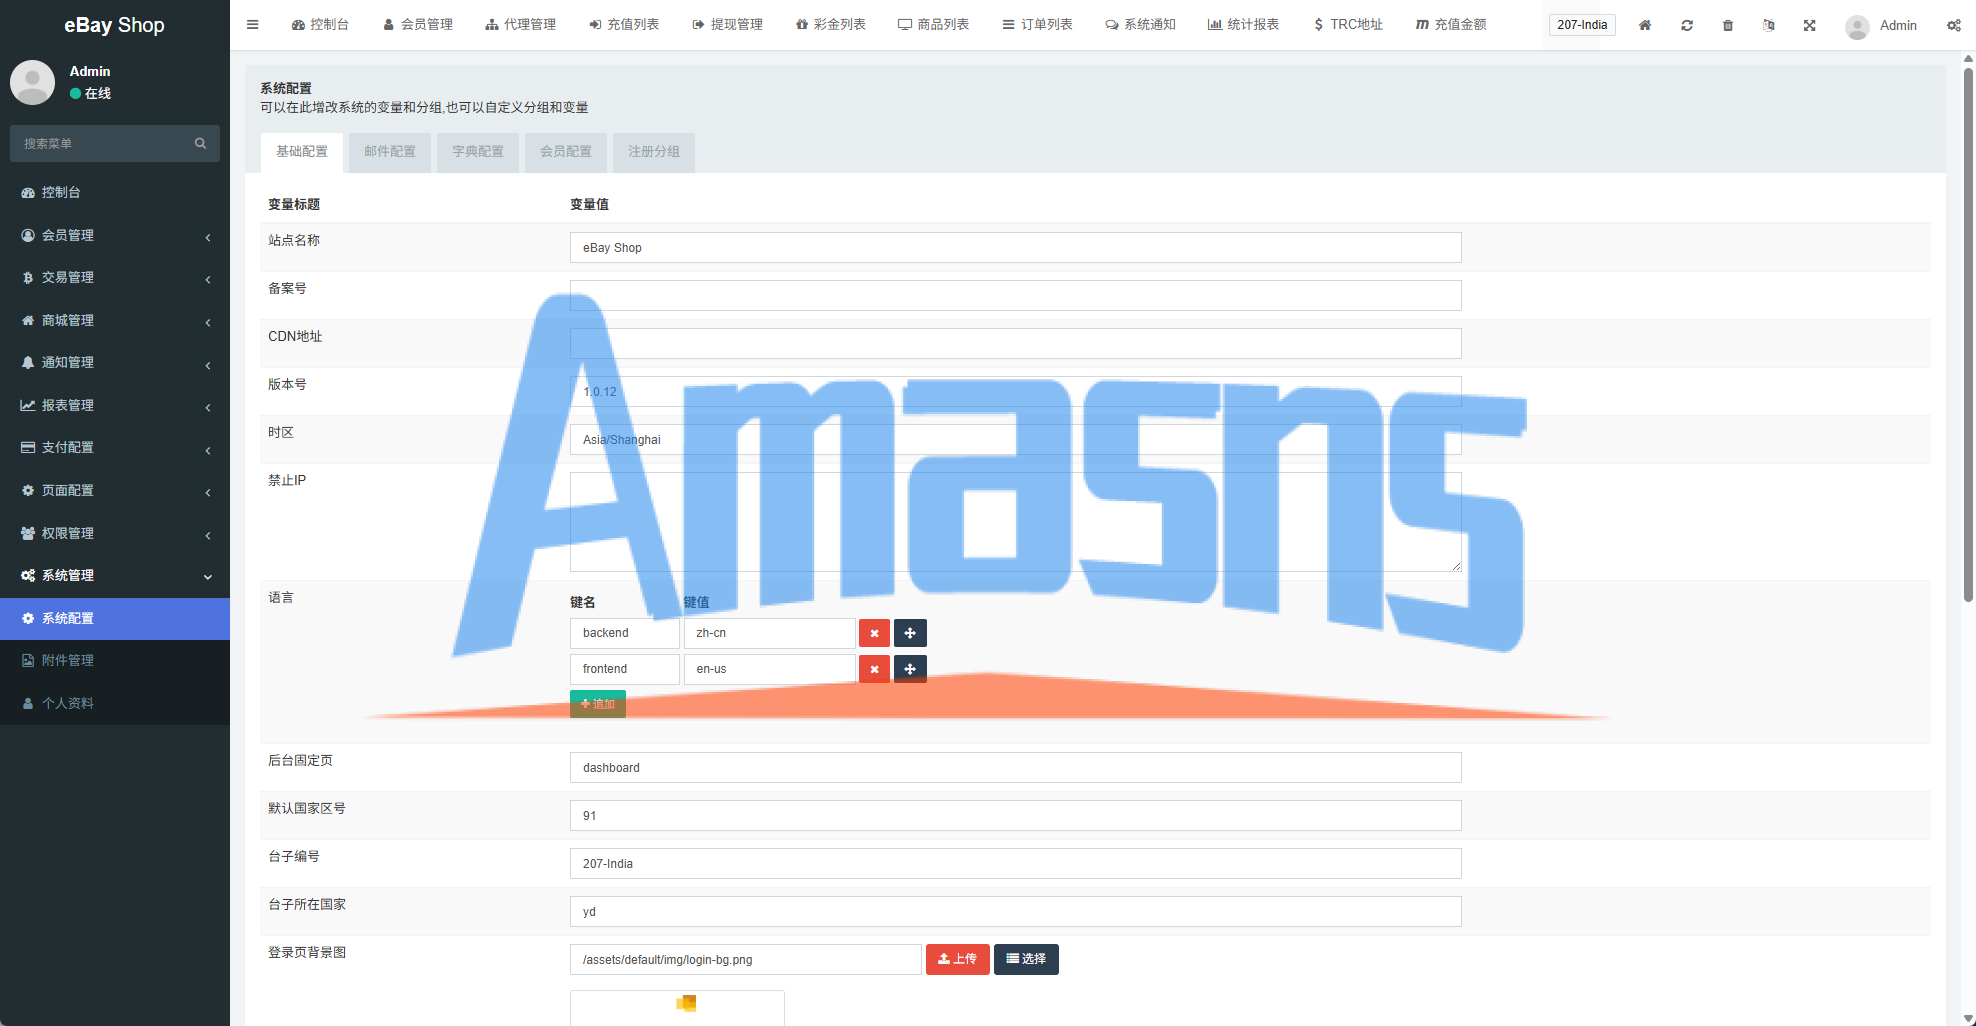The width and height of the screenshot is (1976, 1026).
Task: Delete the backend language row
Action: click(x=874, y=633)
